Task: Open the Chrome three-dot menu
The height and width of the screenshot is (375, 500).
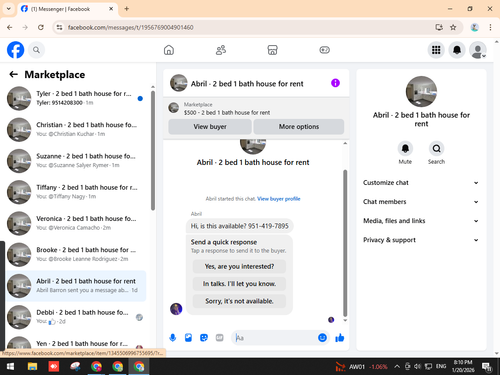Action: (490, 27)
